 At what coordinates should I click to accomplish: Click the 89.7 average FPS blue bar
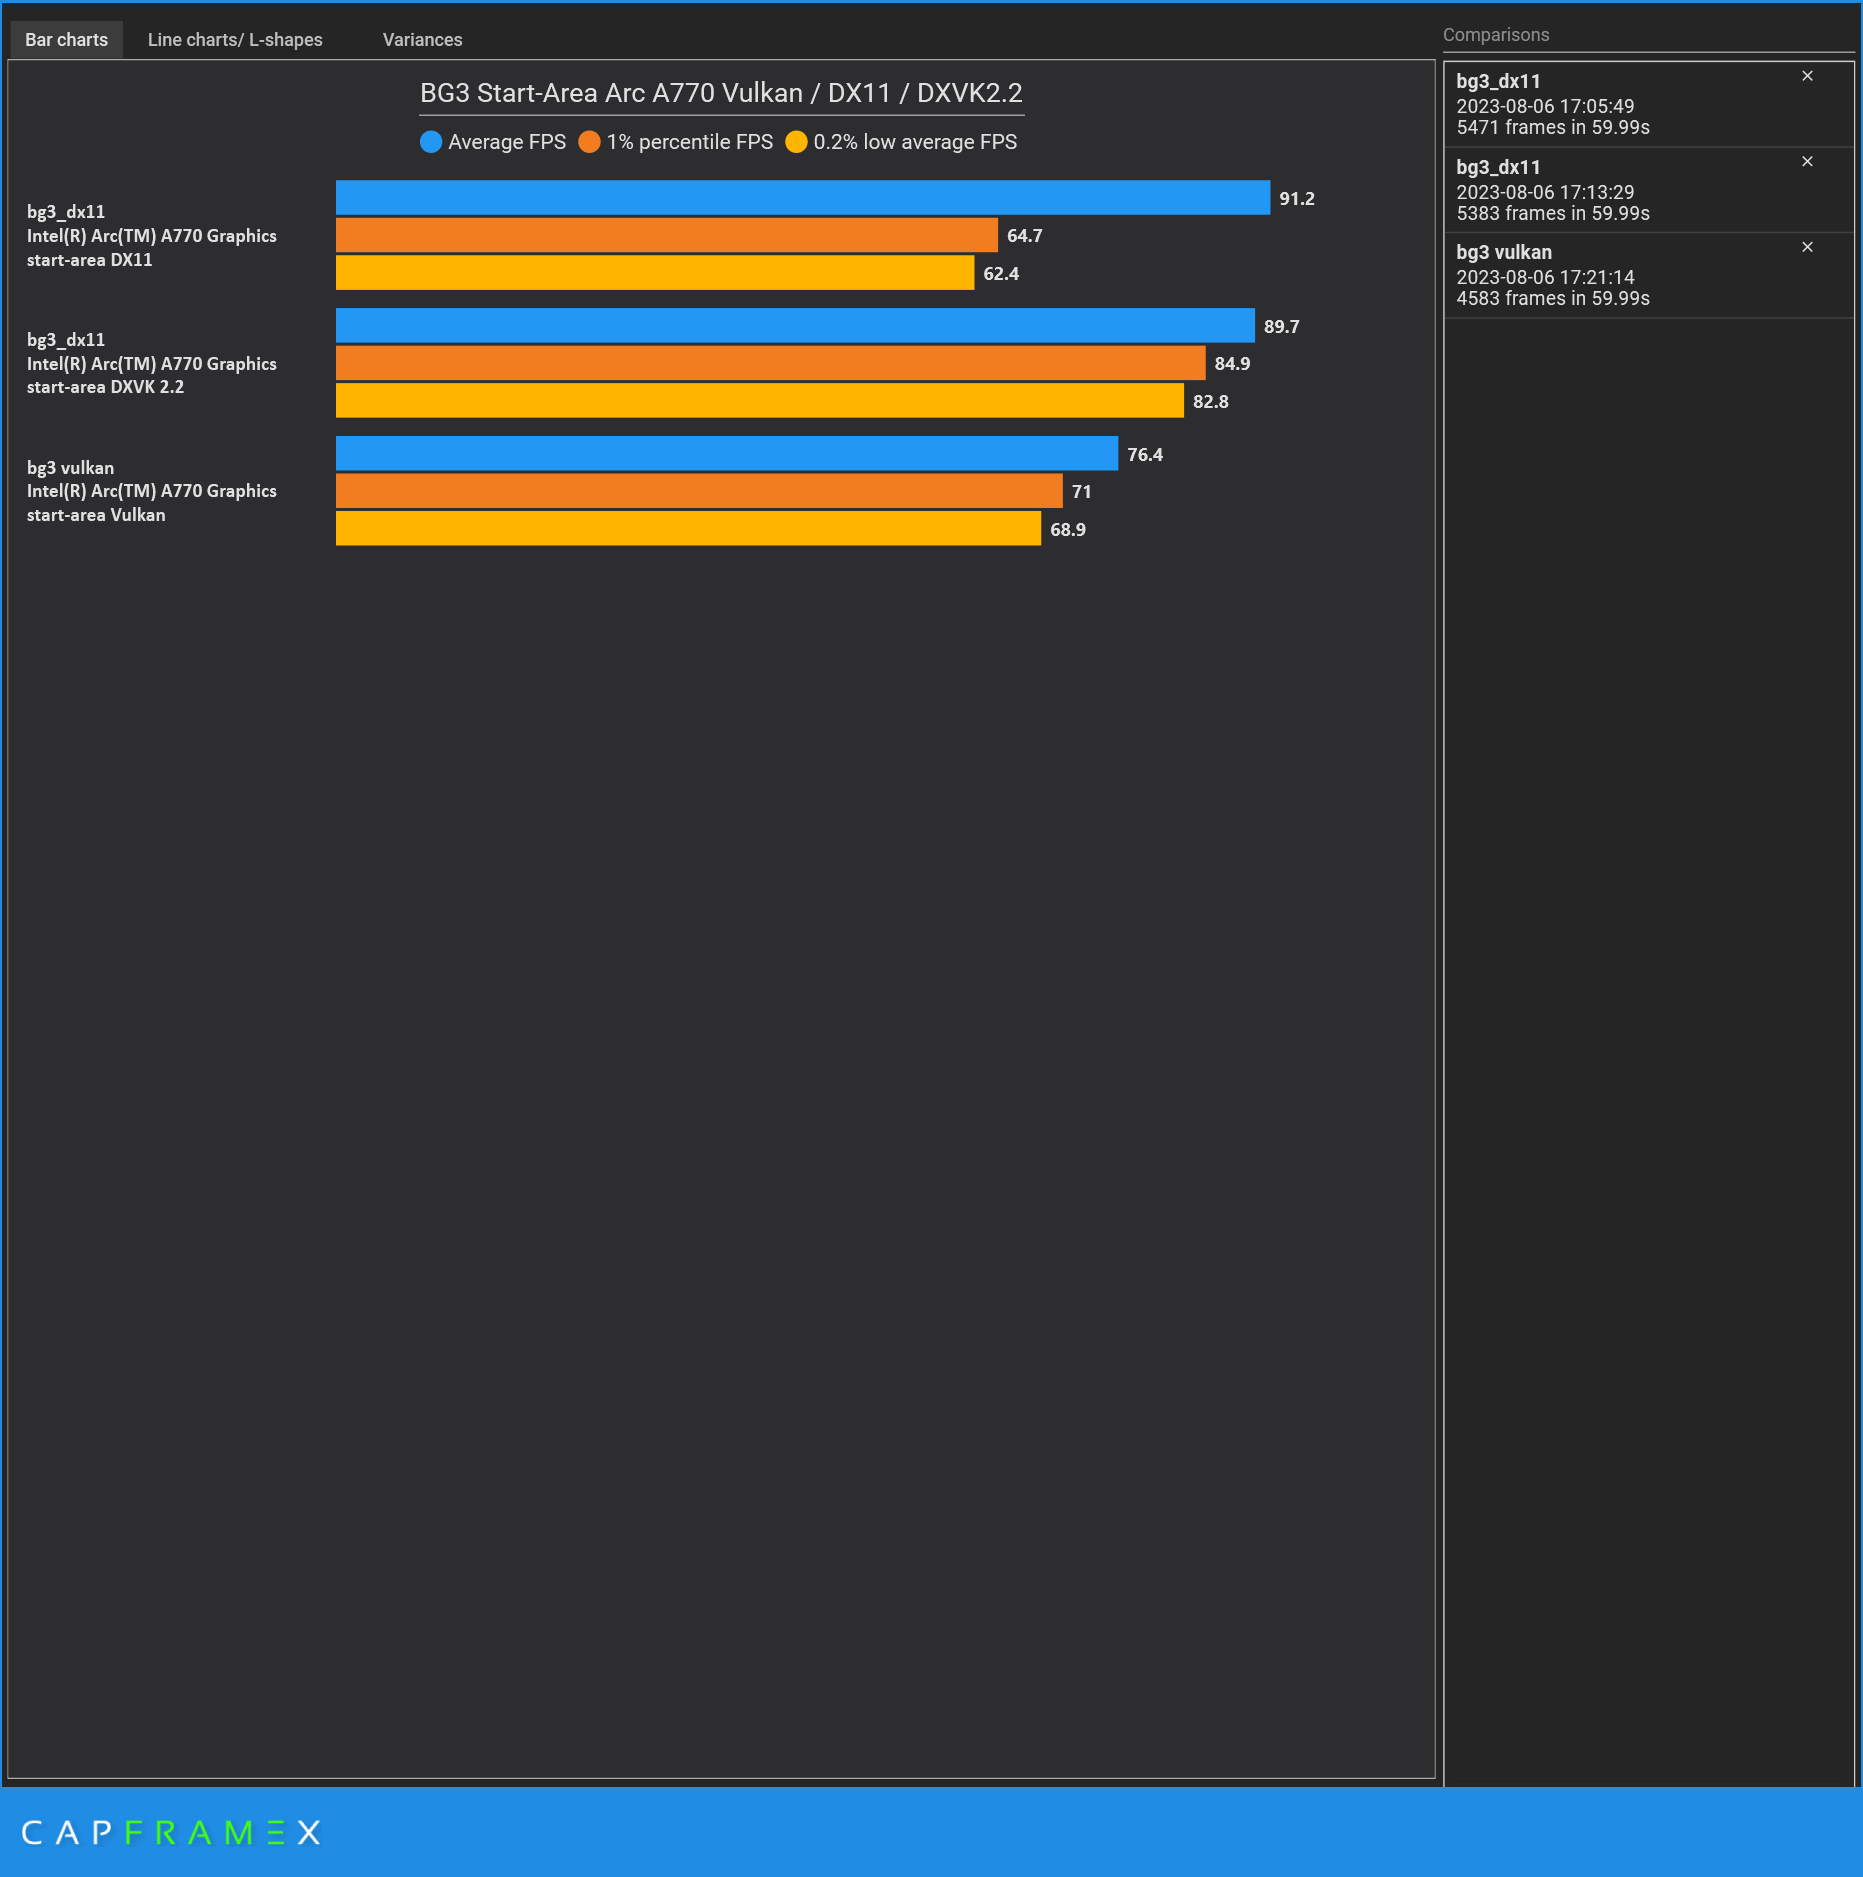[795, 326]
